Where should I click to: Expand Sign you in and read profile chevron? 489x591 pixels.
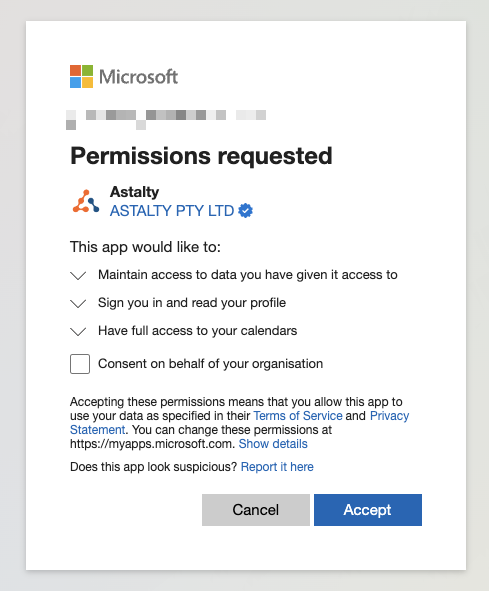(78, 303)
